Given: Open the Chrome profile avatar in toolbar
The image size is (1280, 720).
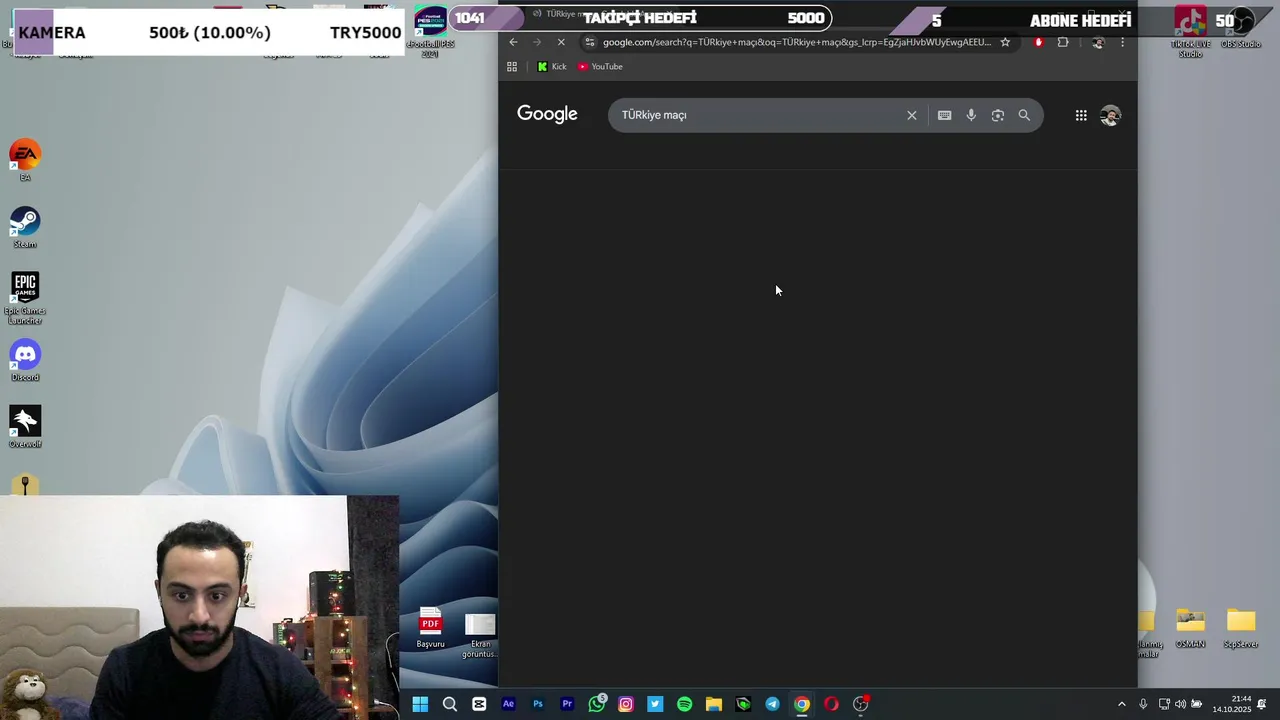Looking at the screenshot, I should 1098,42.
